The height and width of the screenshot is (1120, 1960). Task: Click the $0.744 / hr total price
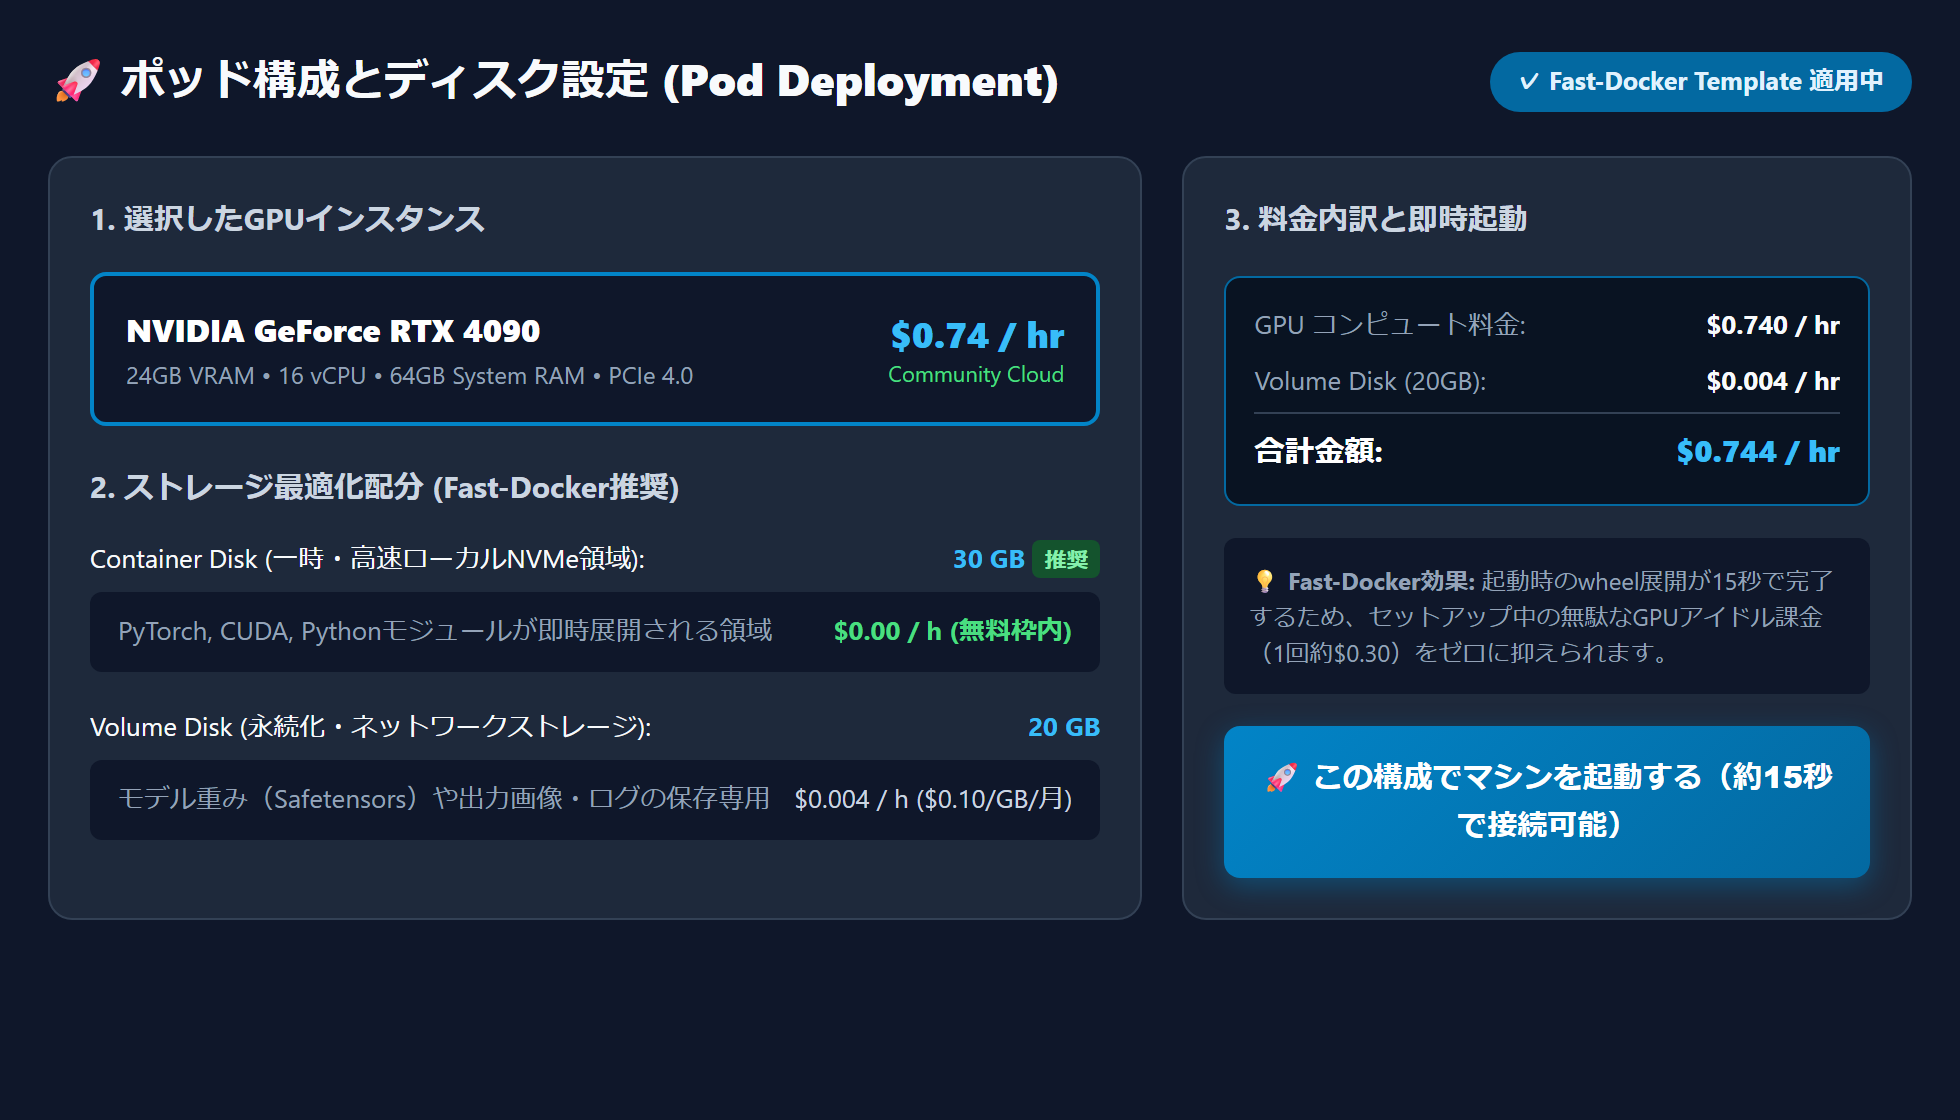(1758, 451)
